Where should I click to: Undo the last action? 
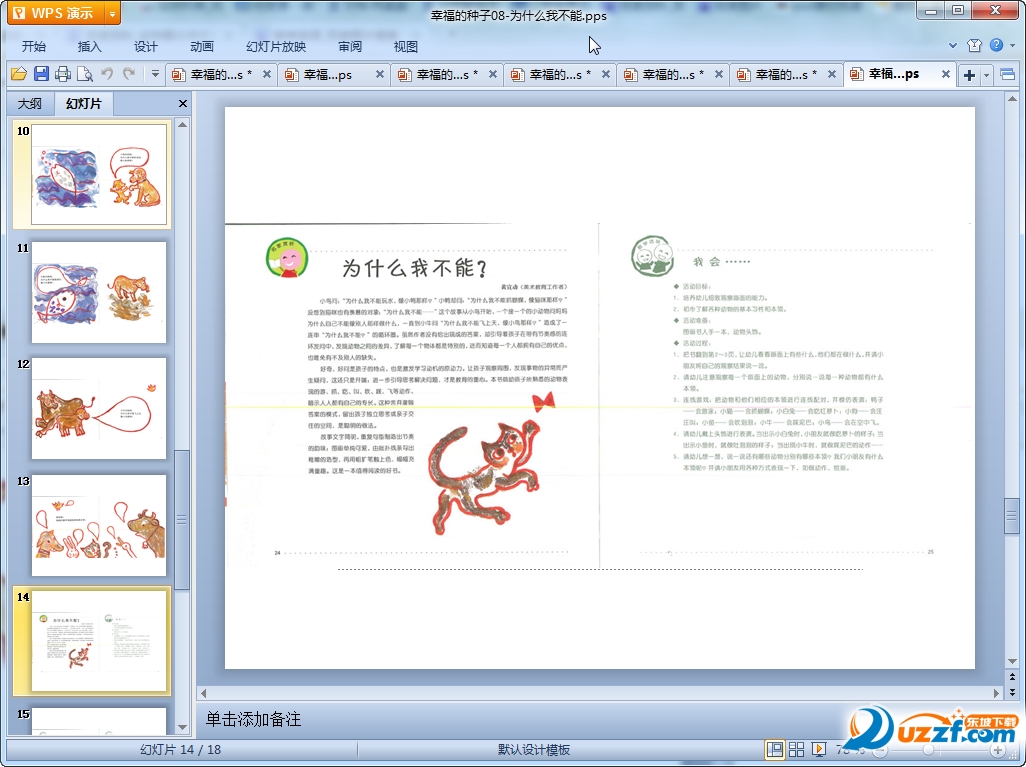coord(107,74)
